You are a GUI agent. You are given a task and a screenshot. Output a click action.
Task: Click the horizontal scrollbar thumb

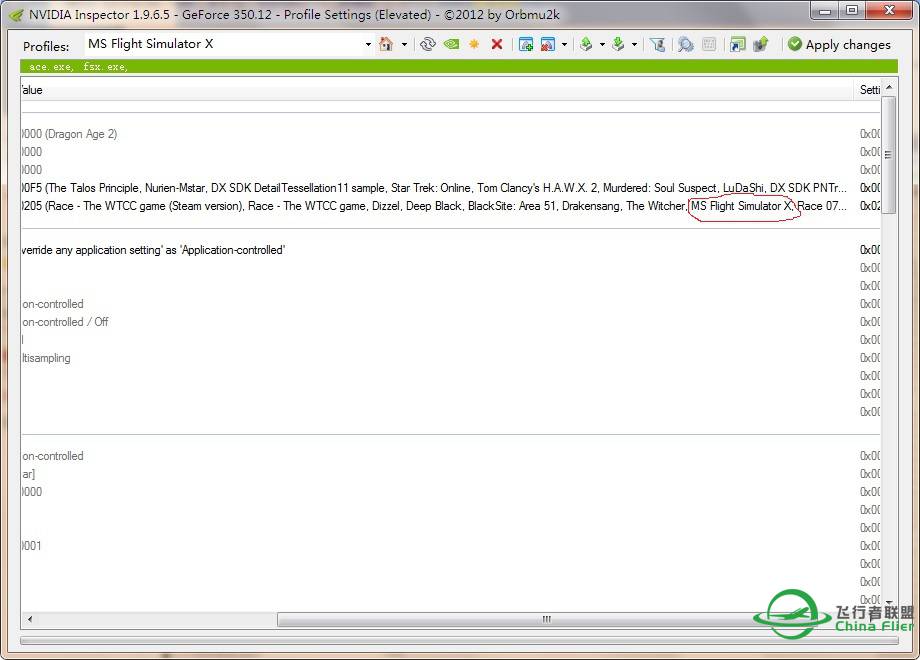[545, 619]
